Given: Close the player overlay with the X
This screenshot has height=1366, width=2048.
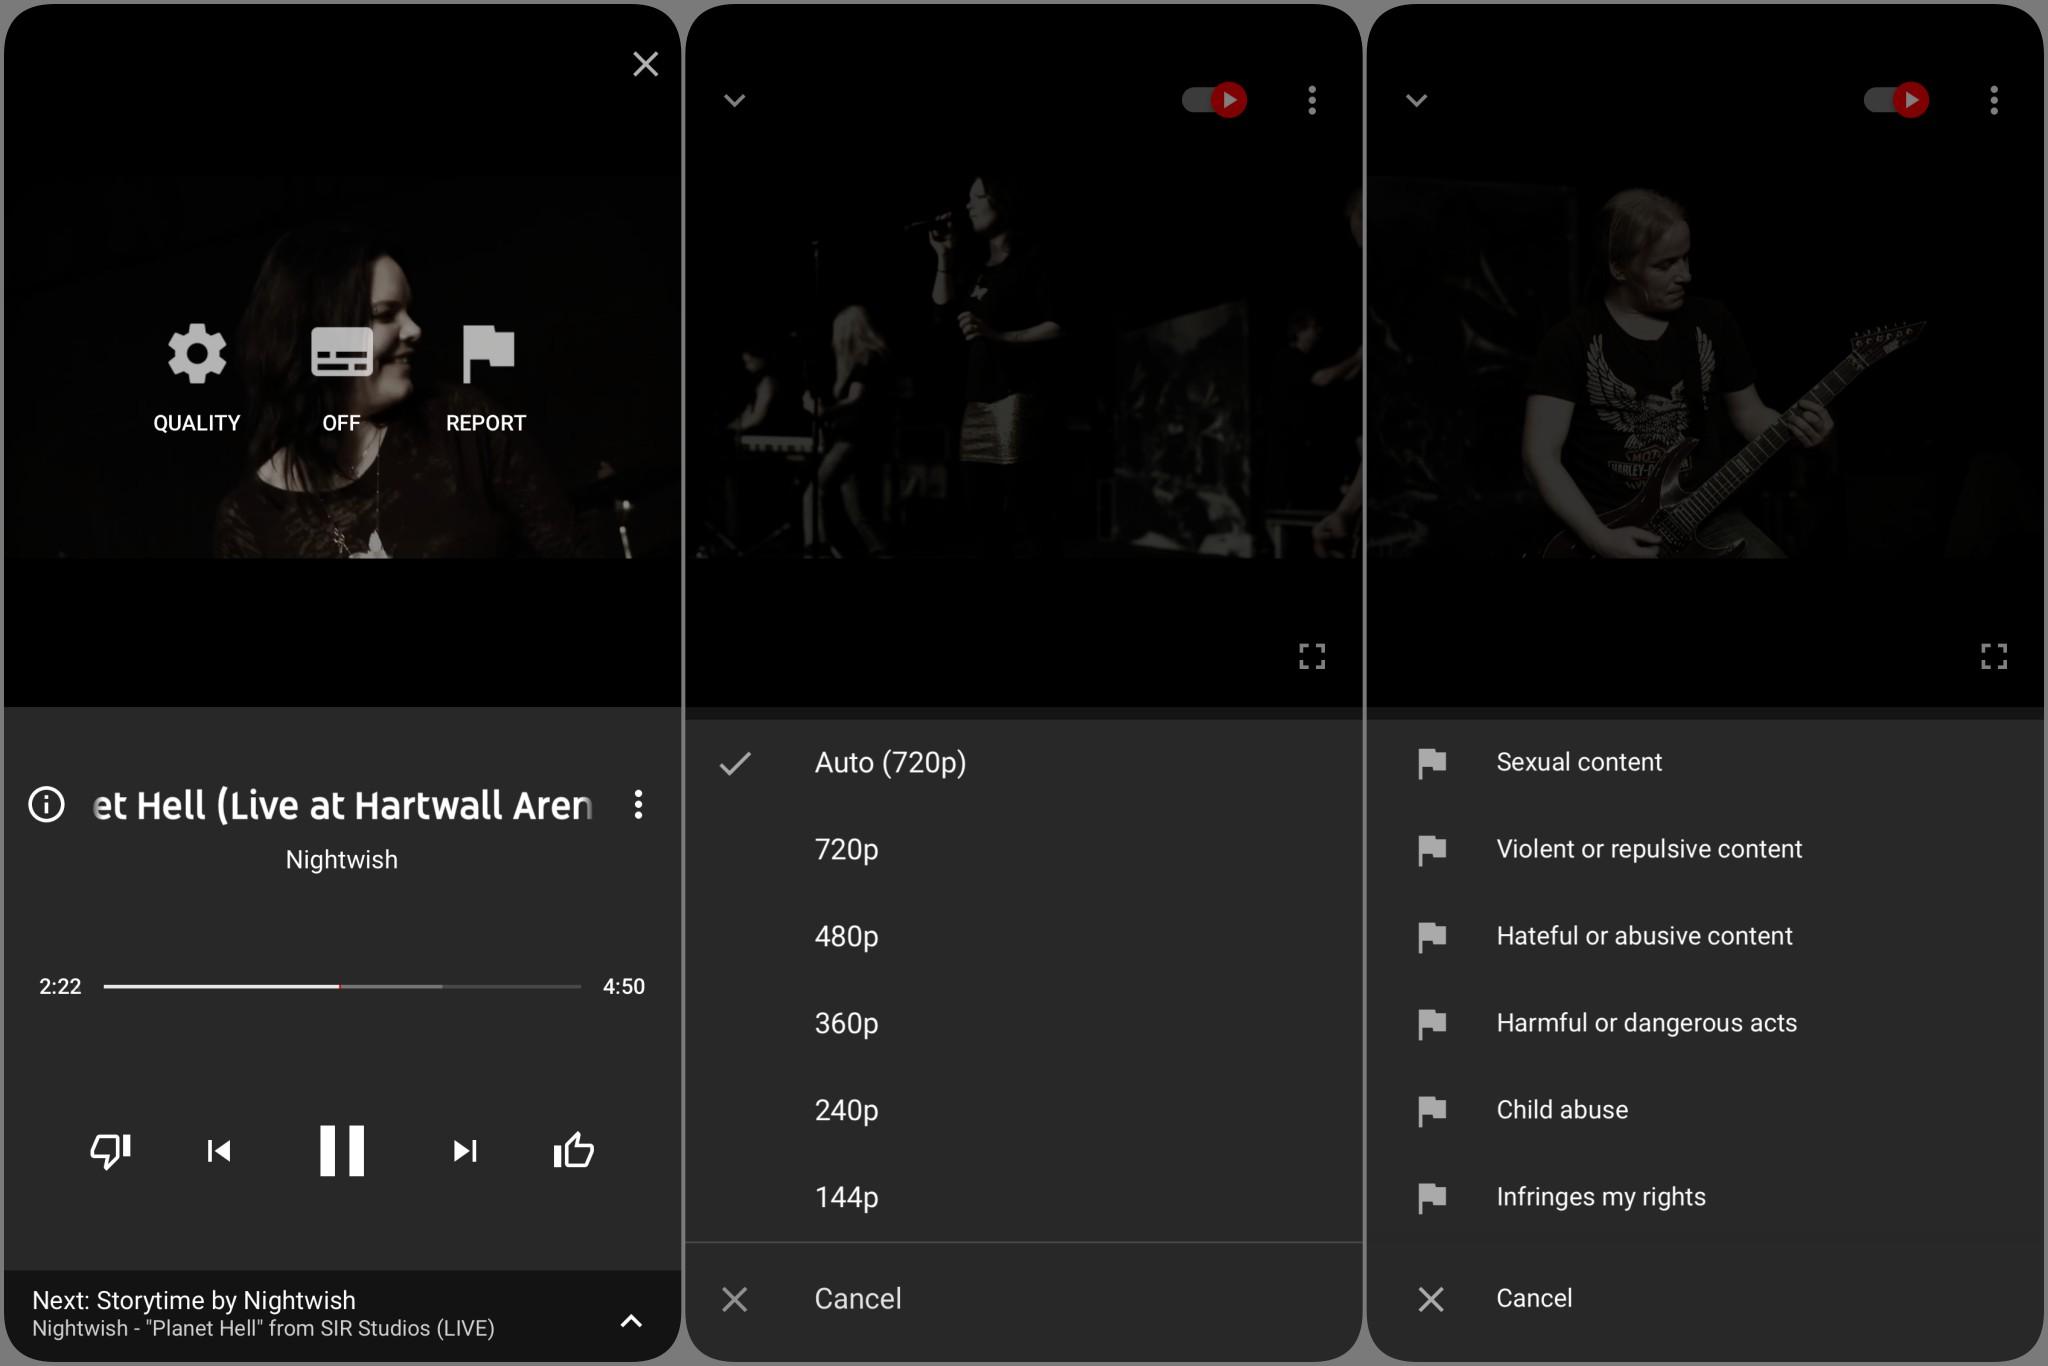Looking at the screenshot, I should [646, 64].
